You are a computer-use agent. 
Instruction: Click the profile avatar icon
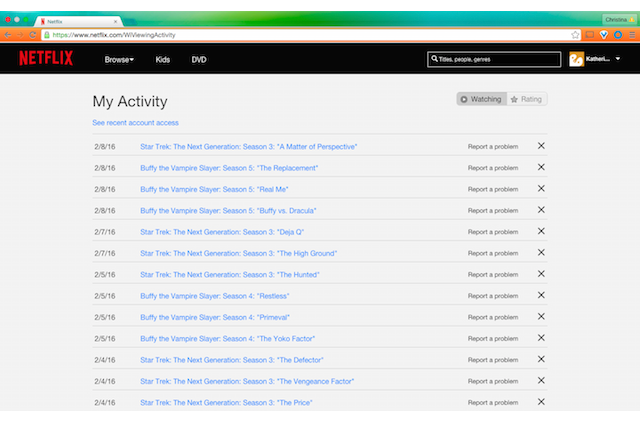click(x=577, y=60)
